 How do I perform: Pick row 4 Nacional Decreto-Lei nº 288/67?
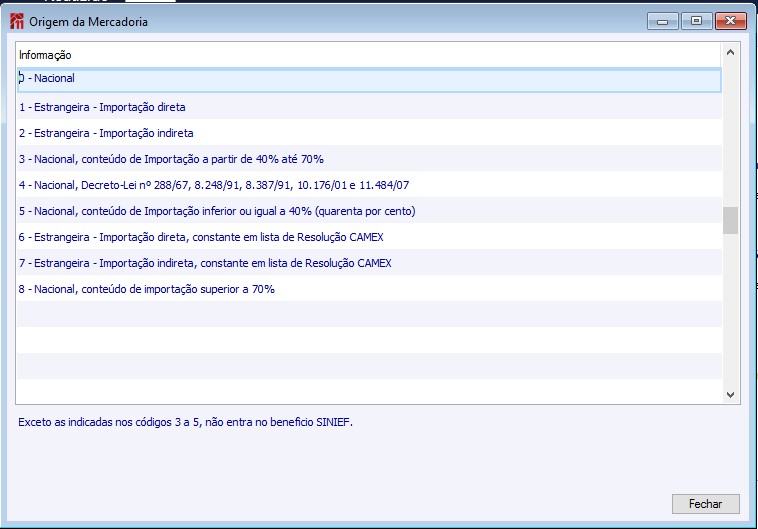click(369, 185)
